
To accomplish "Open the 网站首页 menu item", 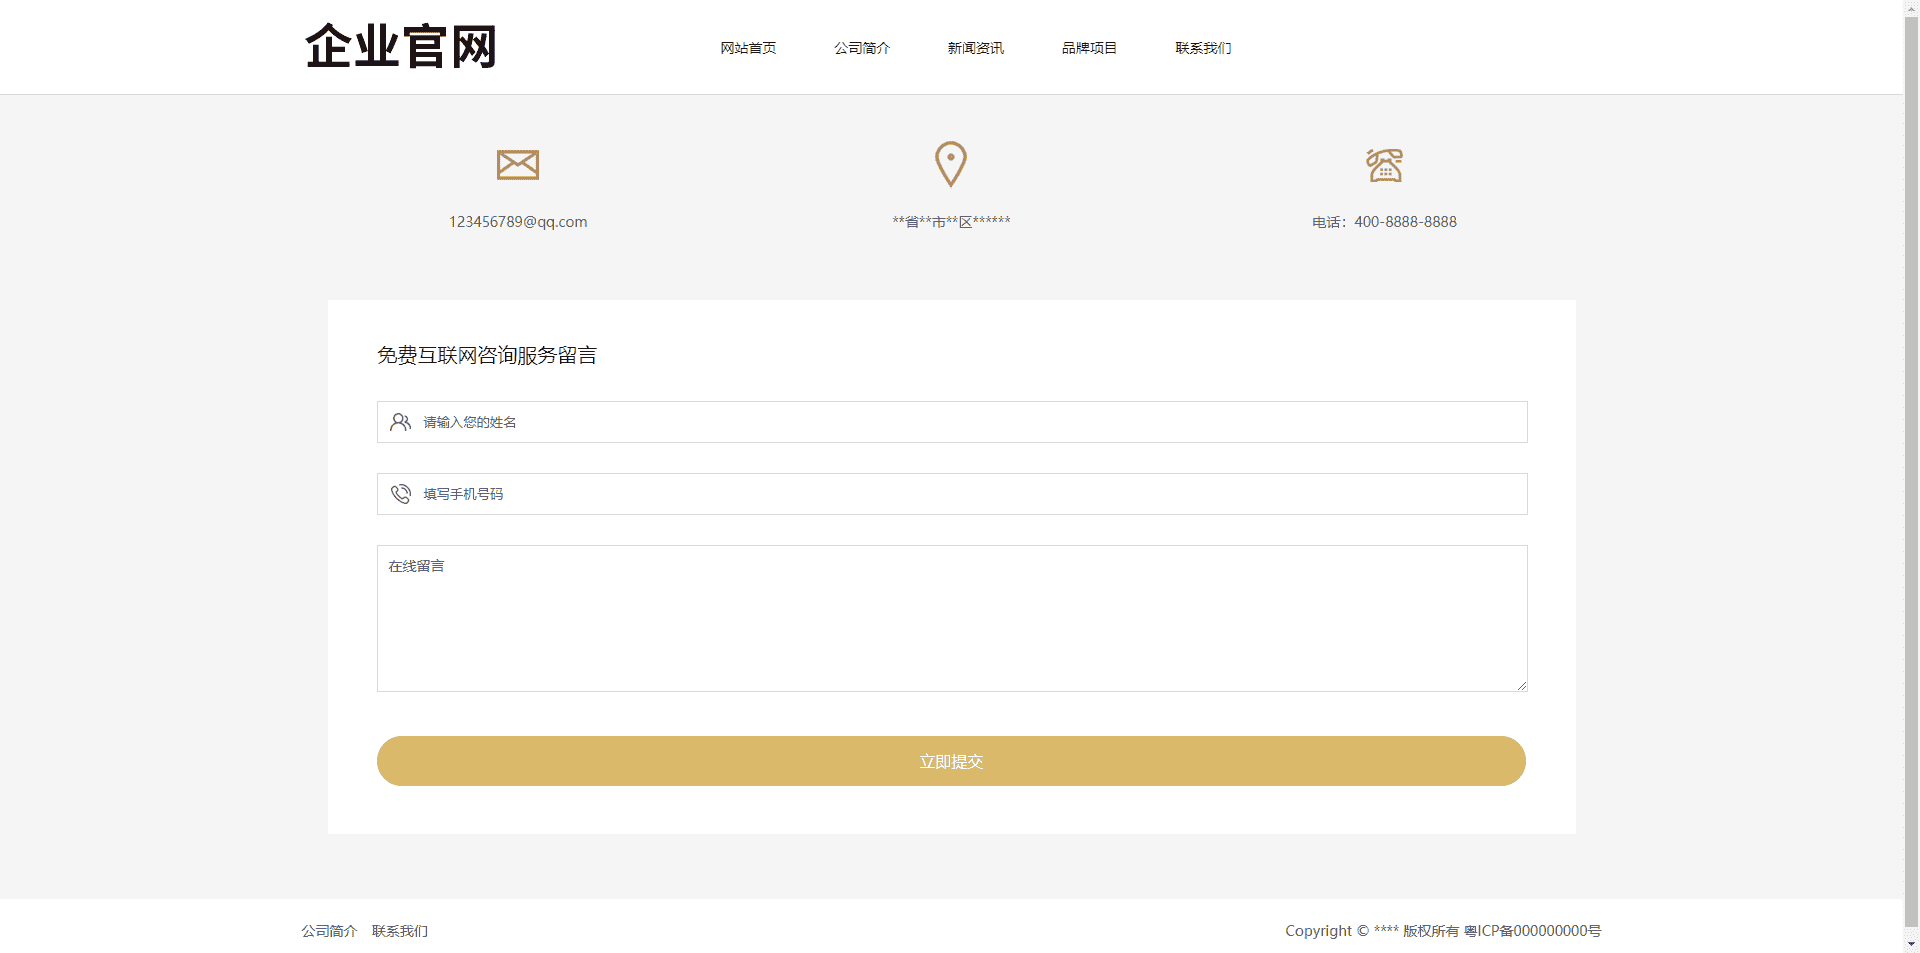I will 748,48.
